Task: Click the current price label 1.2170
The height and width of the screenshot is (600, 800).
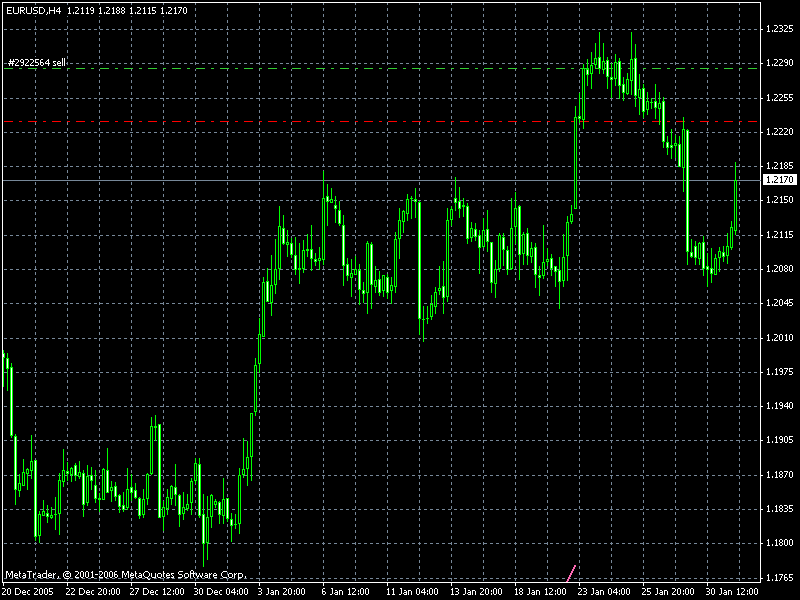Action: (780, 180)
